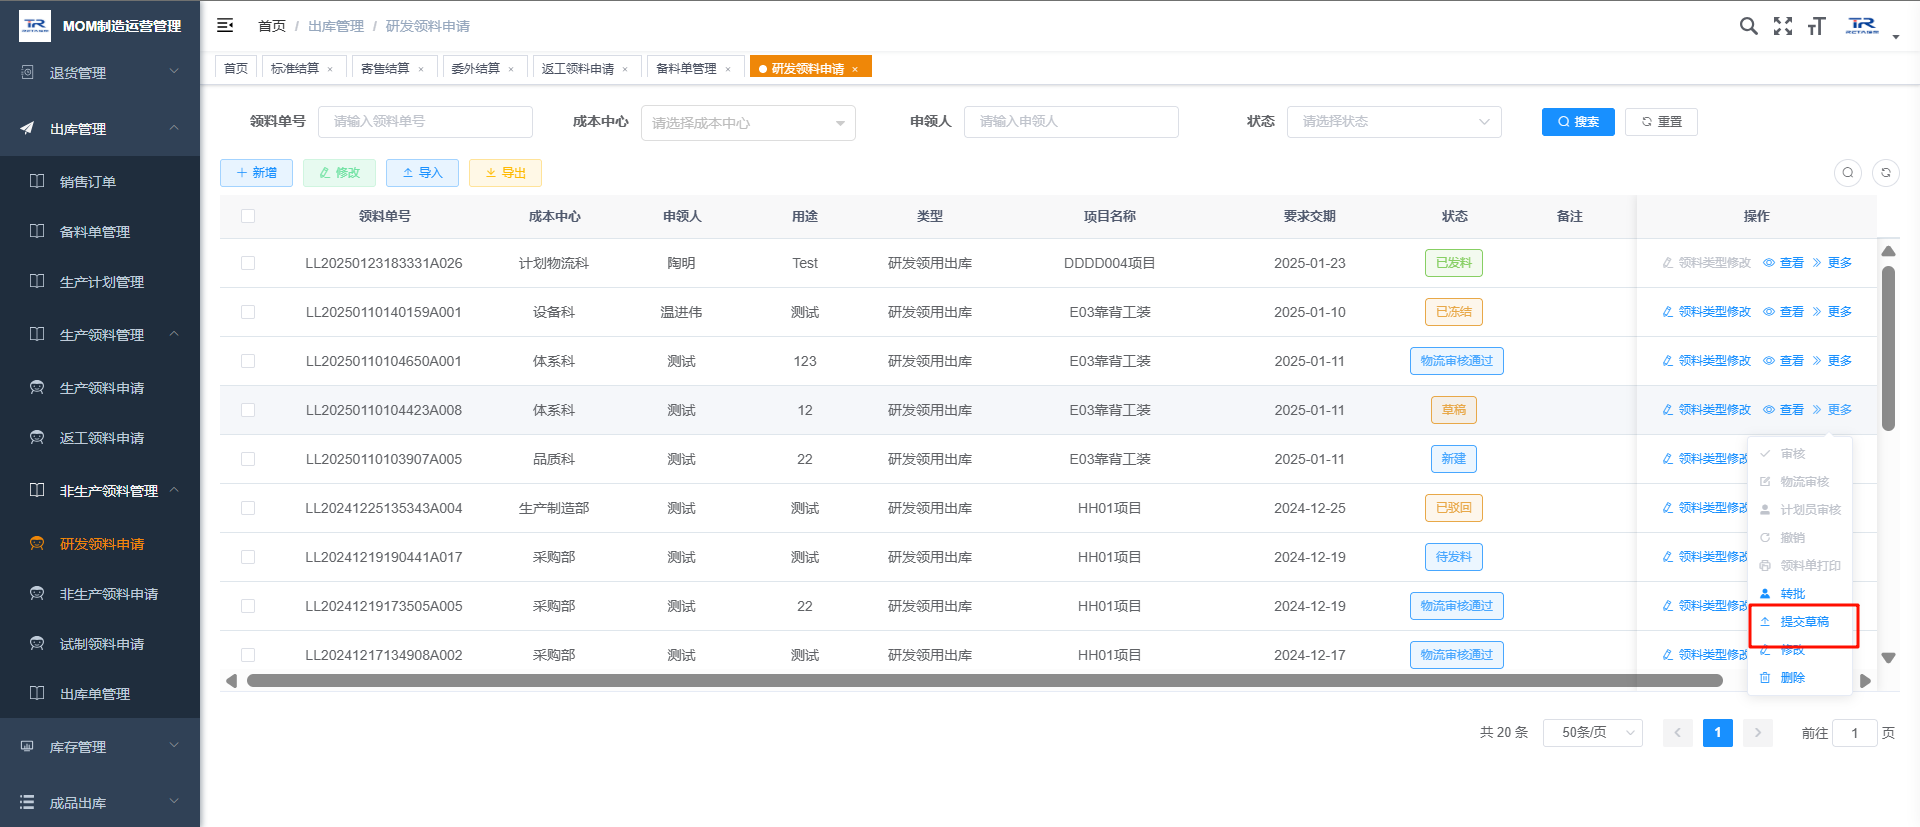Expand 库存管理 menu in sidebar
This screenshot has width=1920, height=827.
pyautogui.click(x=100, y=747)
